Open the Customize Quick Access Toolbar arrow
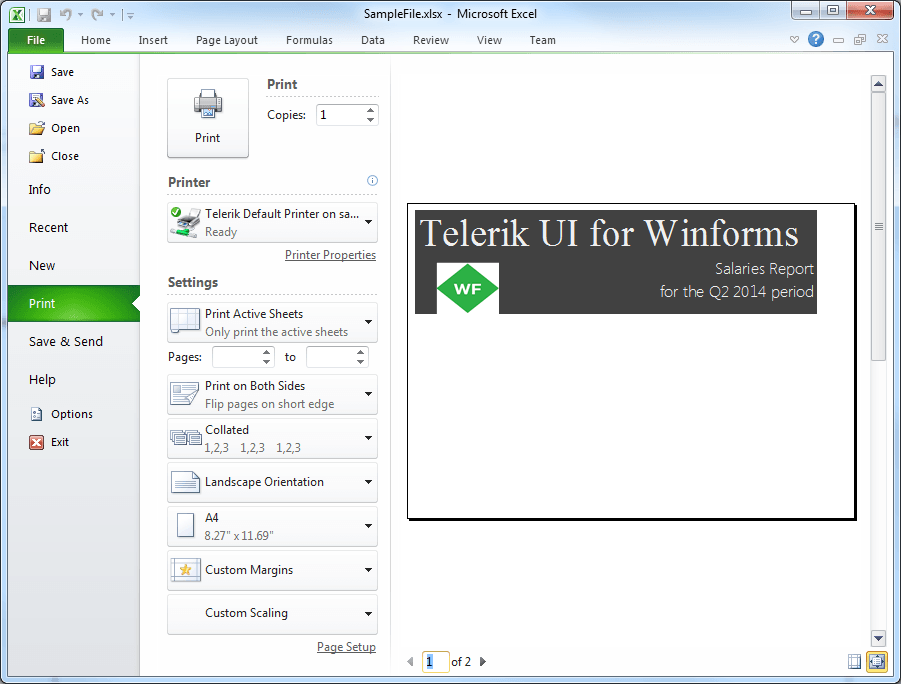Image resolution: width=901 pixels, height=684 pixels. click(x=130, y=16)
